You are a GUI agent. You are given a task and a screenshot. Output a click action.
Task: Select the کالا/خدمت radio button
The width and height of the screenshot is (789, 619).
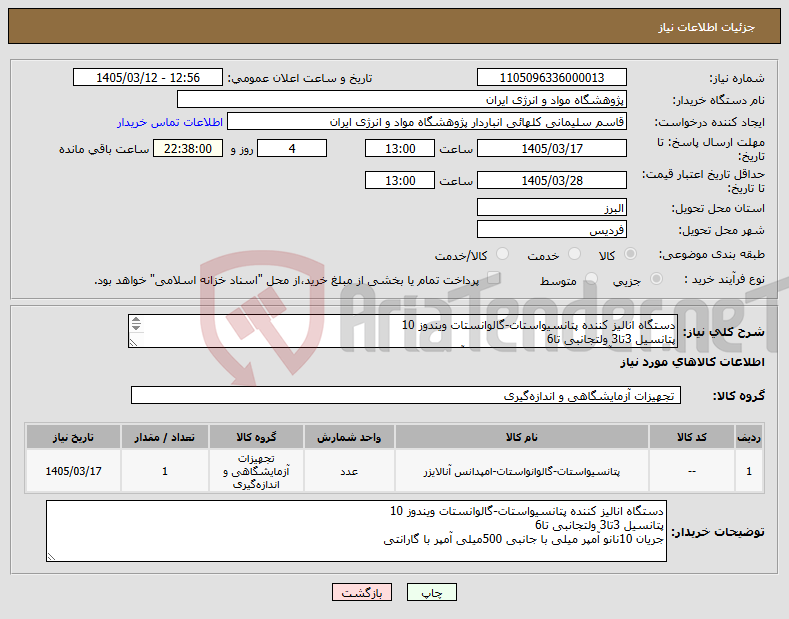click(x=502, y=254)
